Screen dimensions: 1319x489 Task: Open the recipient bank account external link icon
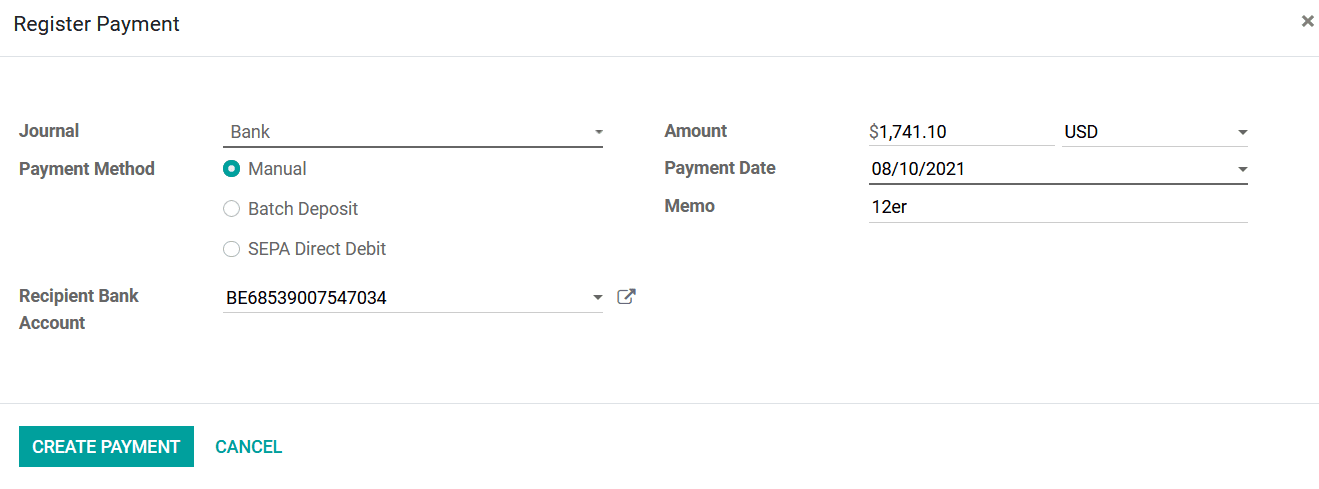(626, 297)
